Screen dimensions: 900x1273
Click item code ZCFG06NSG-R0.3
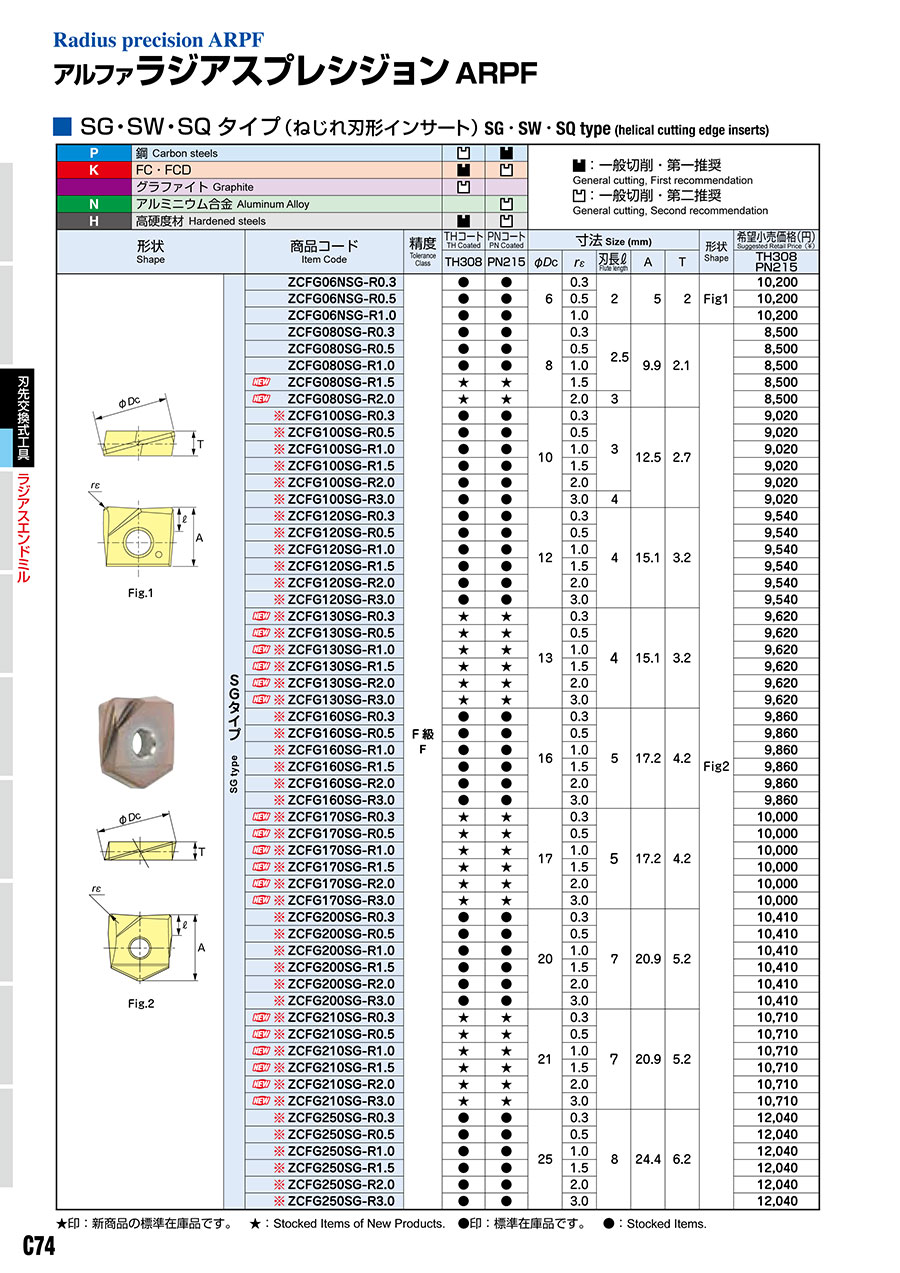point(328,282)
